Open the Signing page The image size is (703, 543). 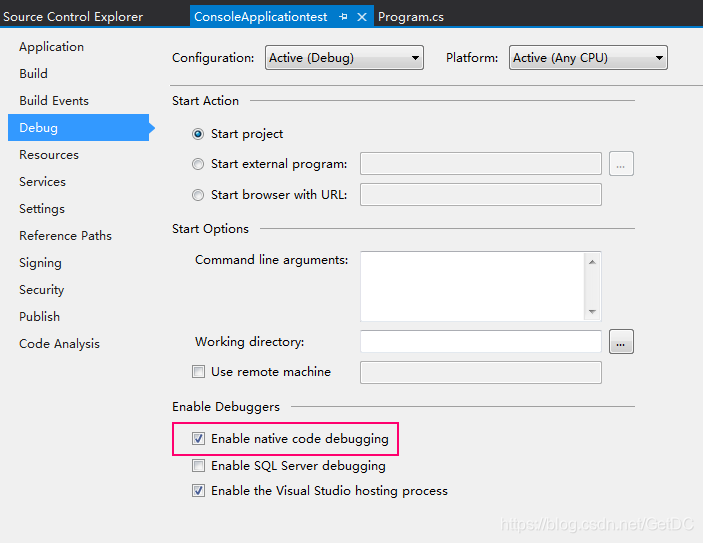[x=40, y=263]
